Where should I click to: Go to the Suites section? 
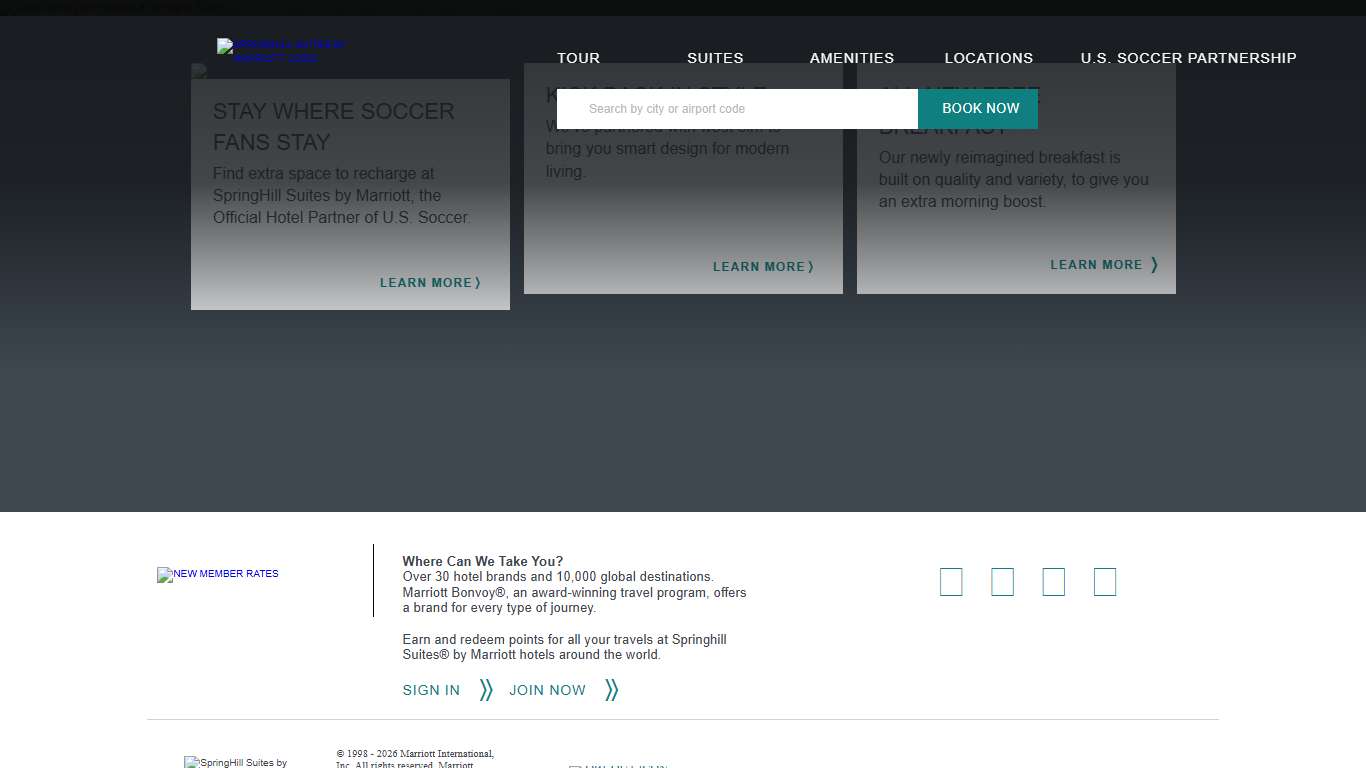pyautogui.click(x=715, y=58)
